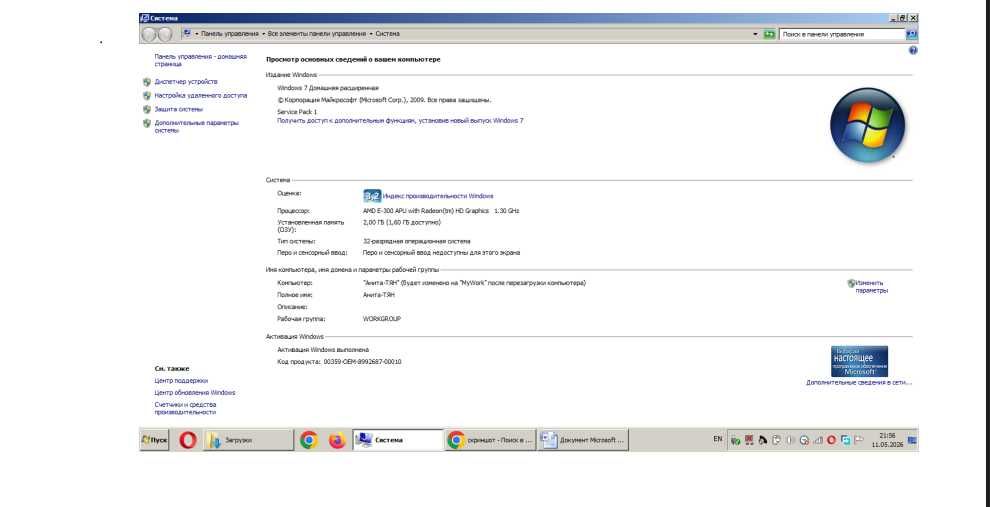The image size is (990, 507).
Task: Click Активация Windows выполнена text
Action: point(323,350)
